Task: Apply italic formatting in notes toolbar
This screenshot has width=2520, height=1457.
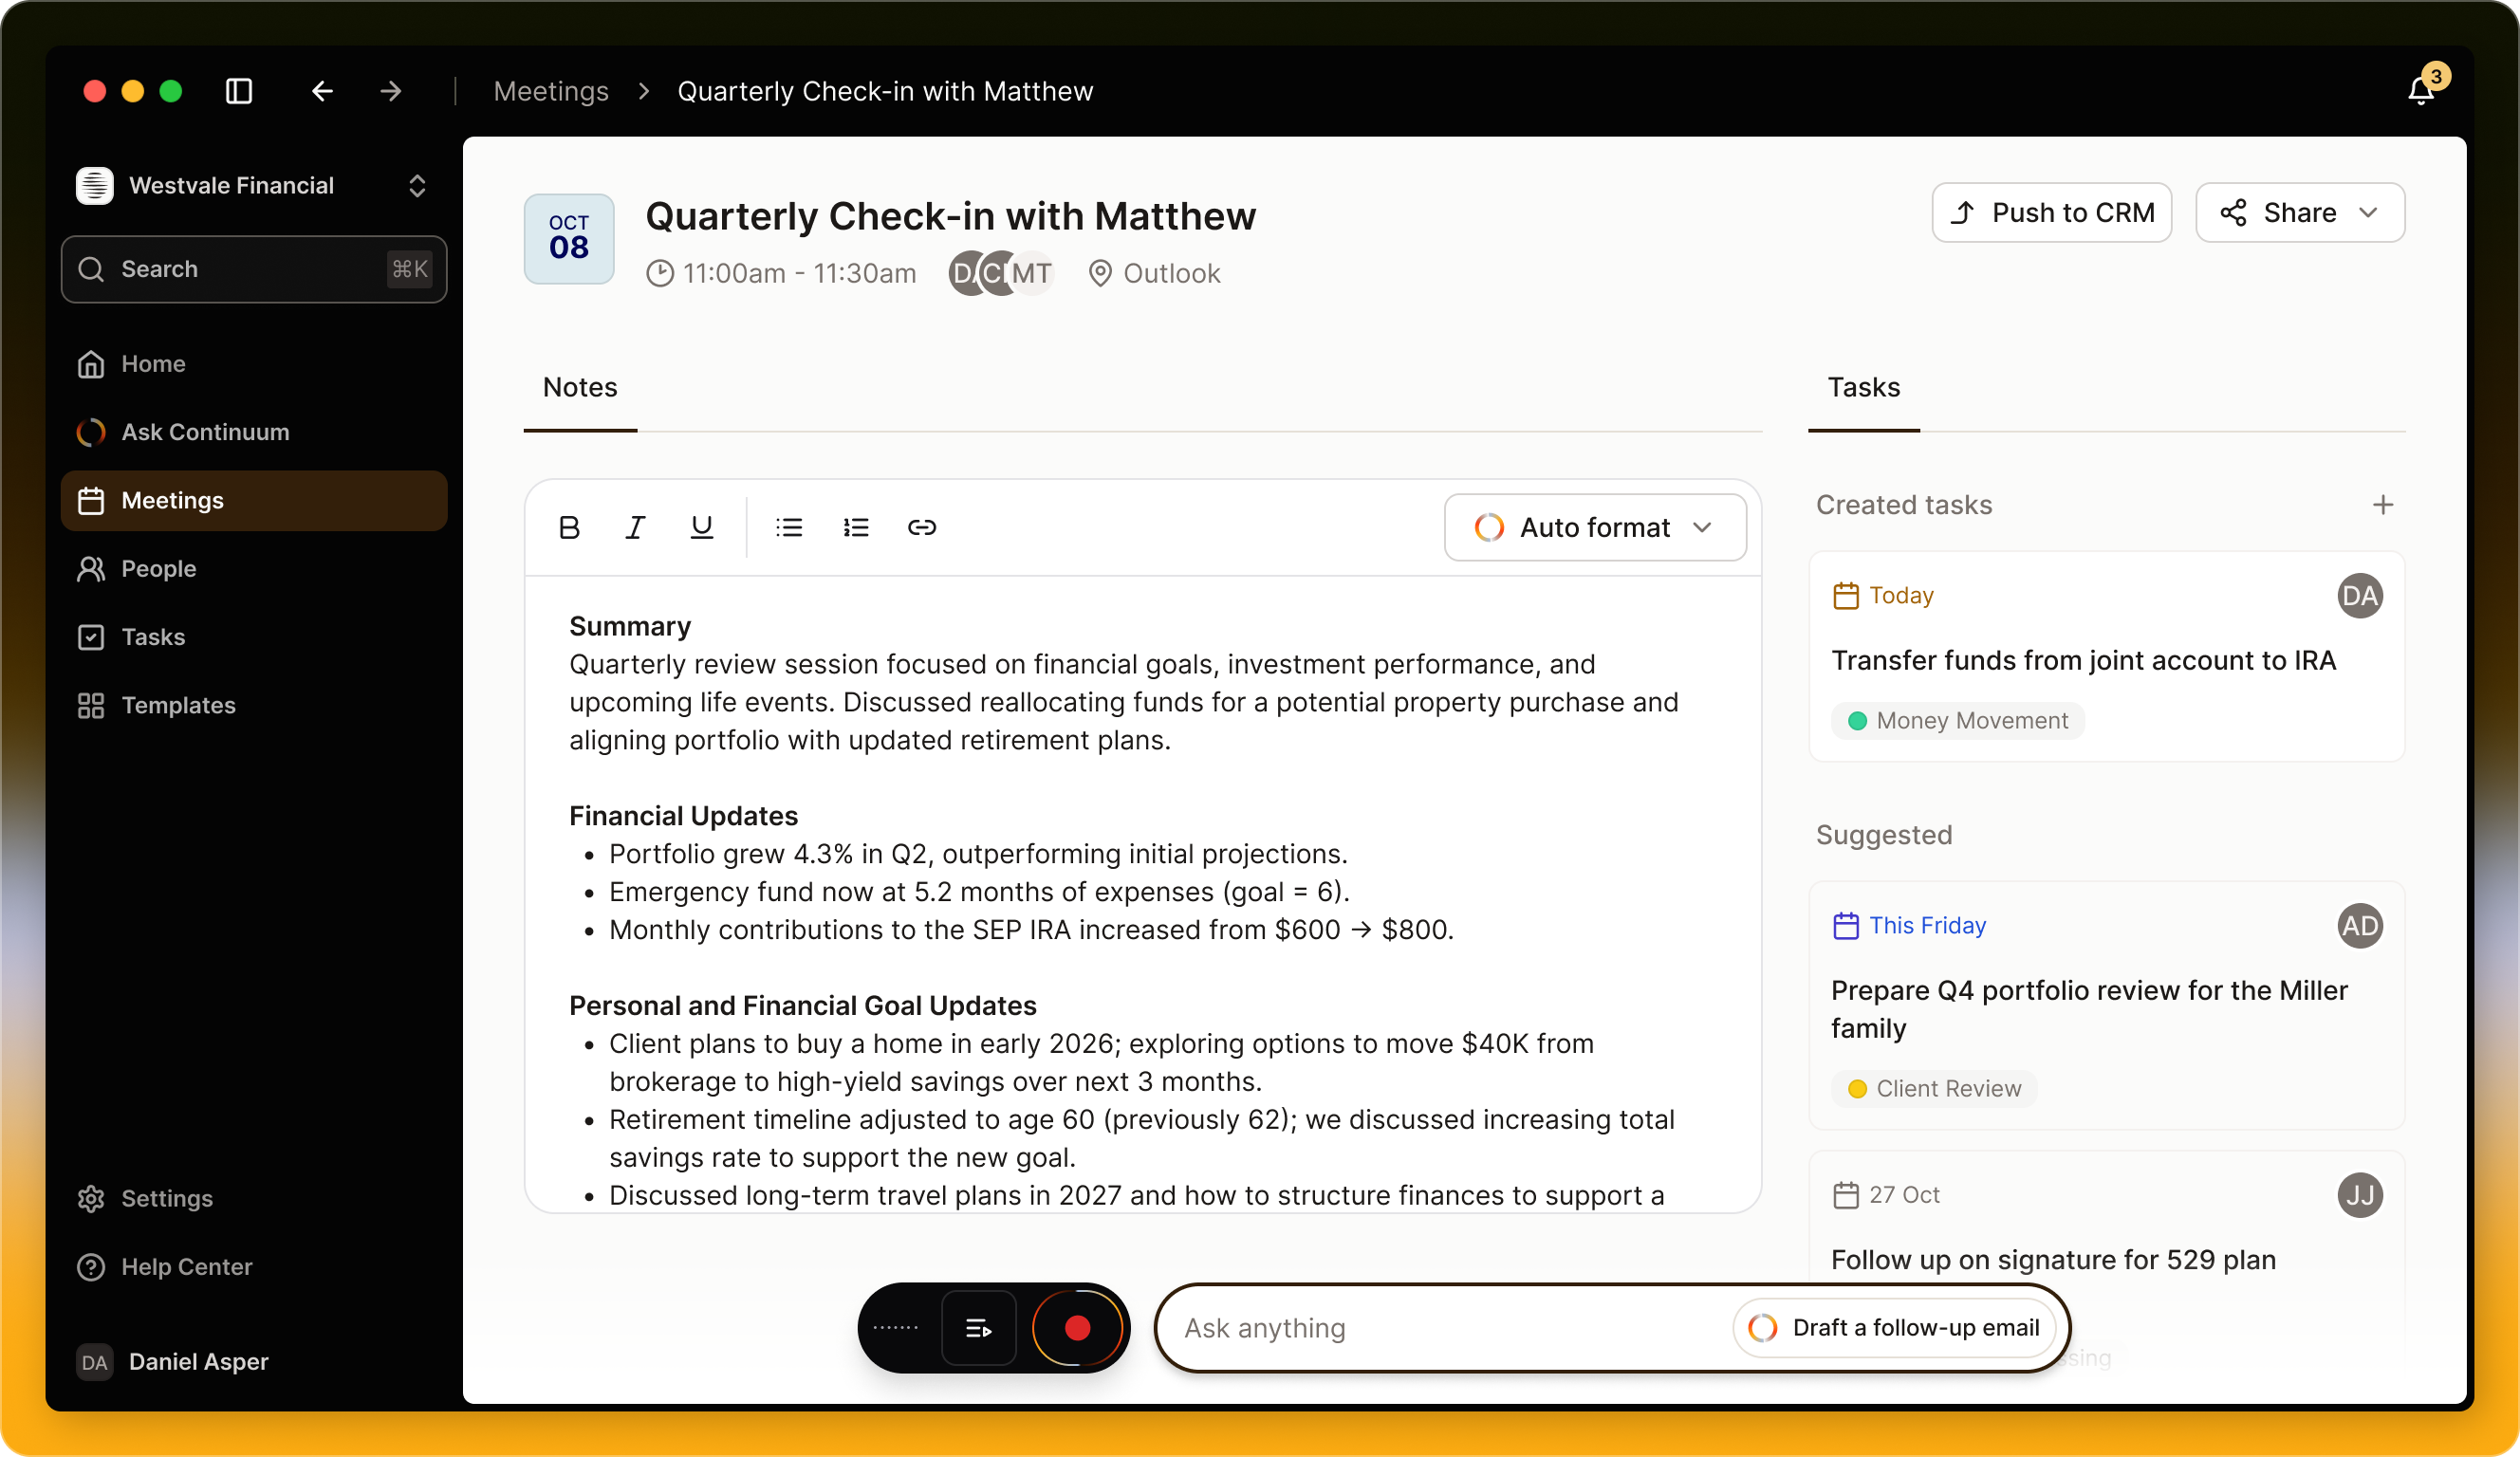Action: pos(635,527)
